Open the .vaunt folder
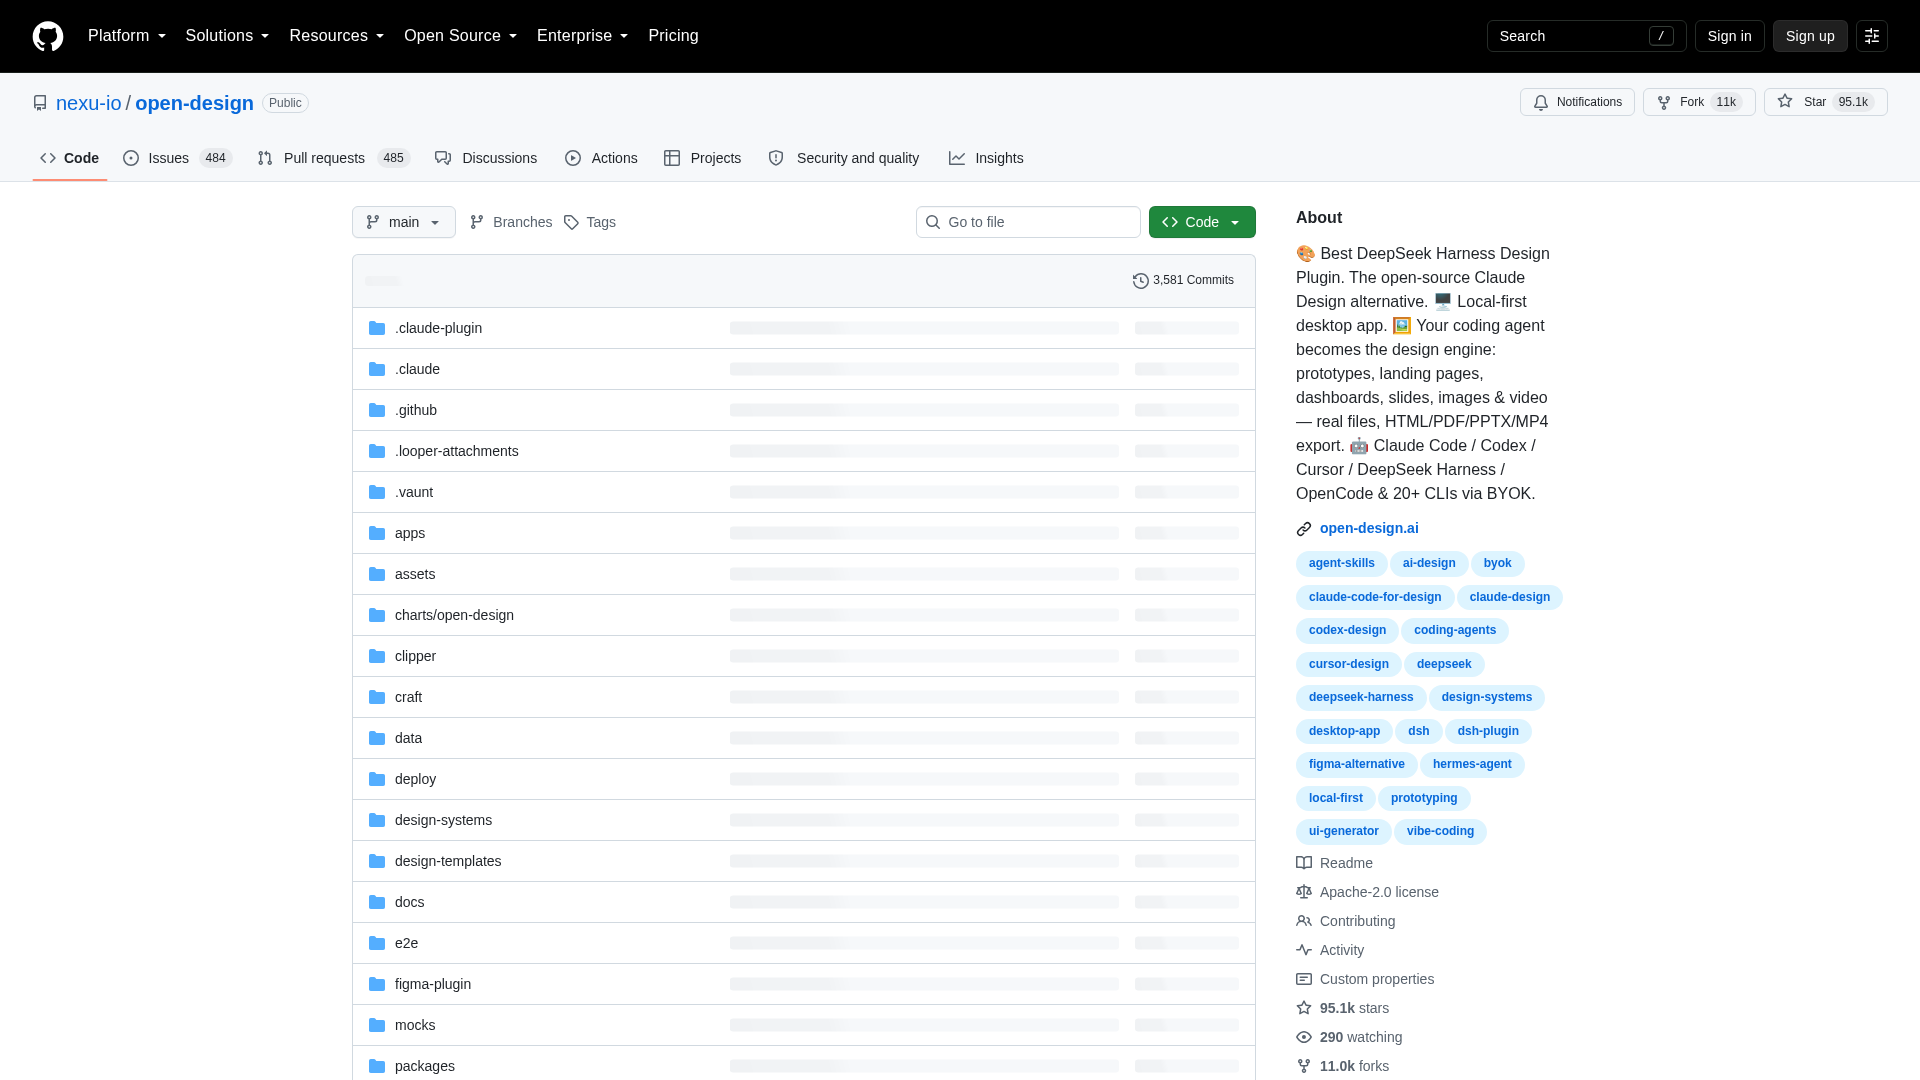The height and width of the screenshot is (1080, 1920). point(414,492)
